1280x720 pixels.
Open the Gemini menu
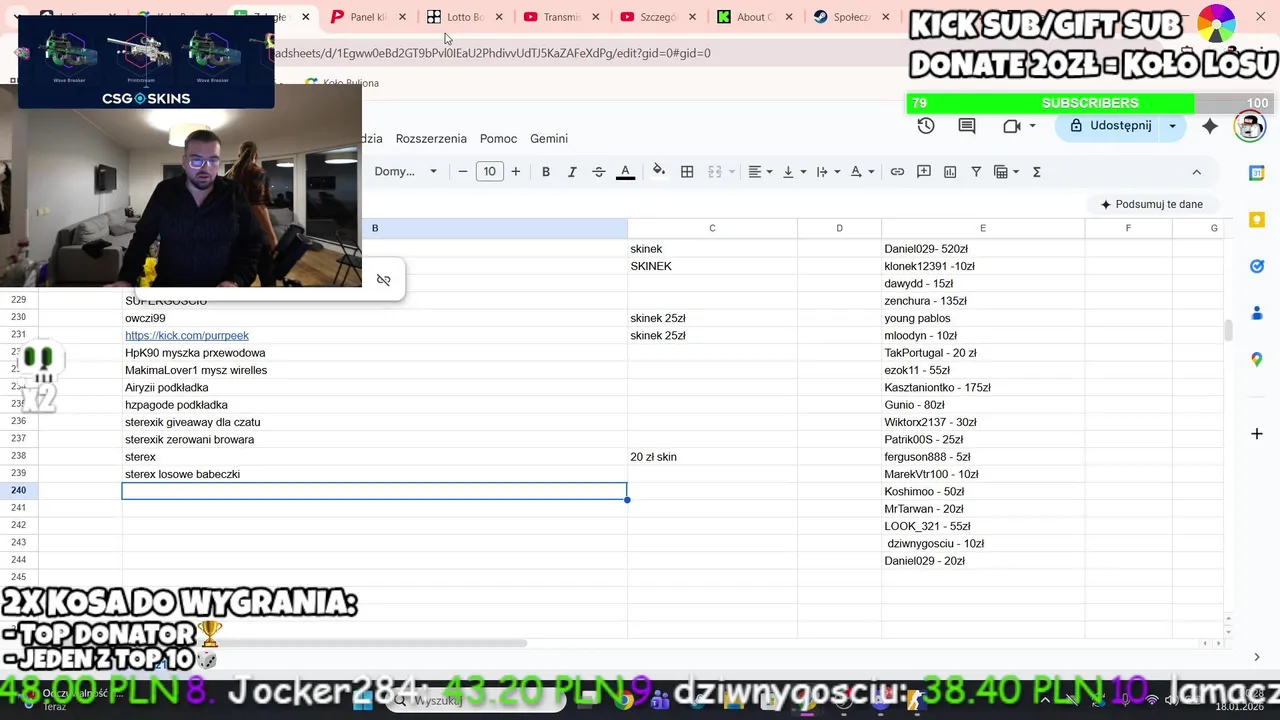coord(549,139)
